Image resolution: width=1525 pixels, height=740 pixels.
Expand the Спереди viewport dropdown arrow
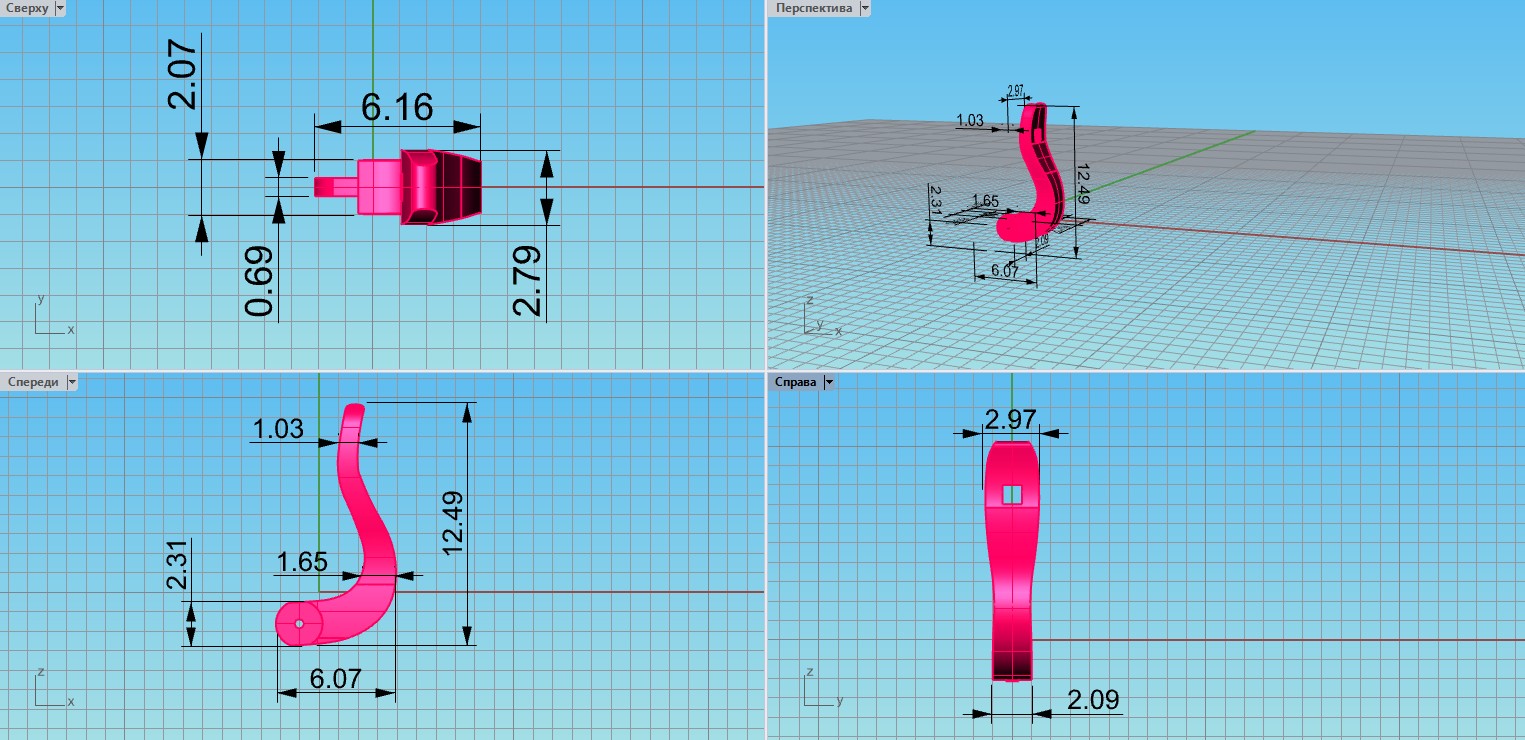[x=71, y=382]
